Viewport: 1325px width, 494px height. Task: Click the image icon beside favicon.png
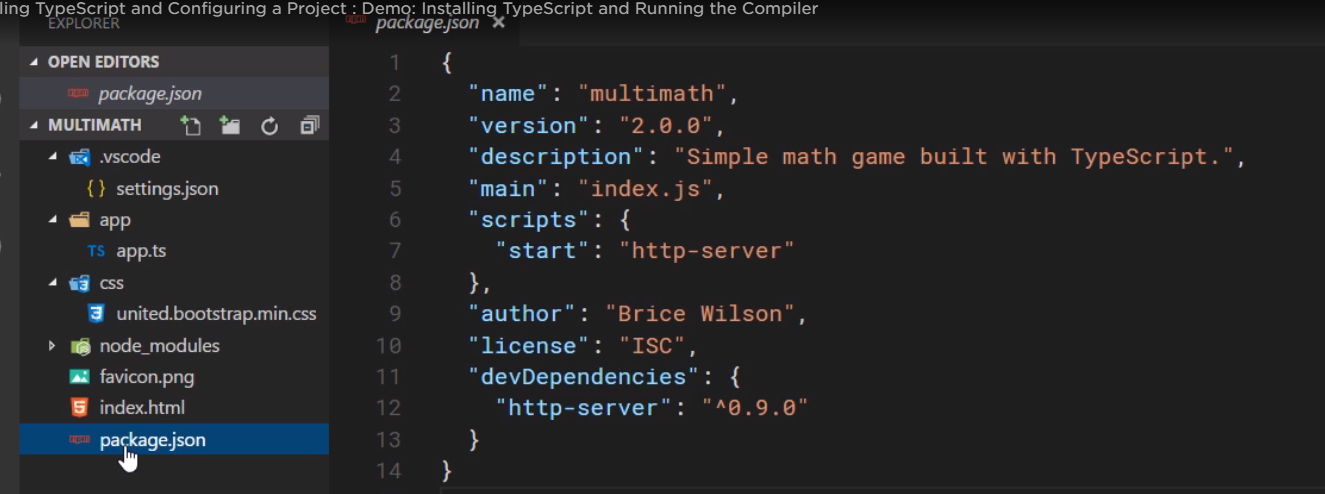(x=79, y=377)
